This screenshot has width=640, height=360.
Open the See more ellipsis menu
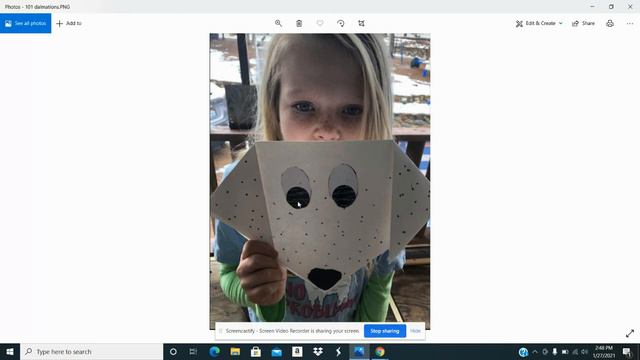(630, 23)
